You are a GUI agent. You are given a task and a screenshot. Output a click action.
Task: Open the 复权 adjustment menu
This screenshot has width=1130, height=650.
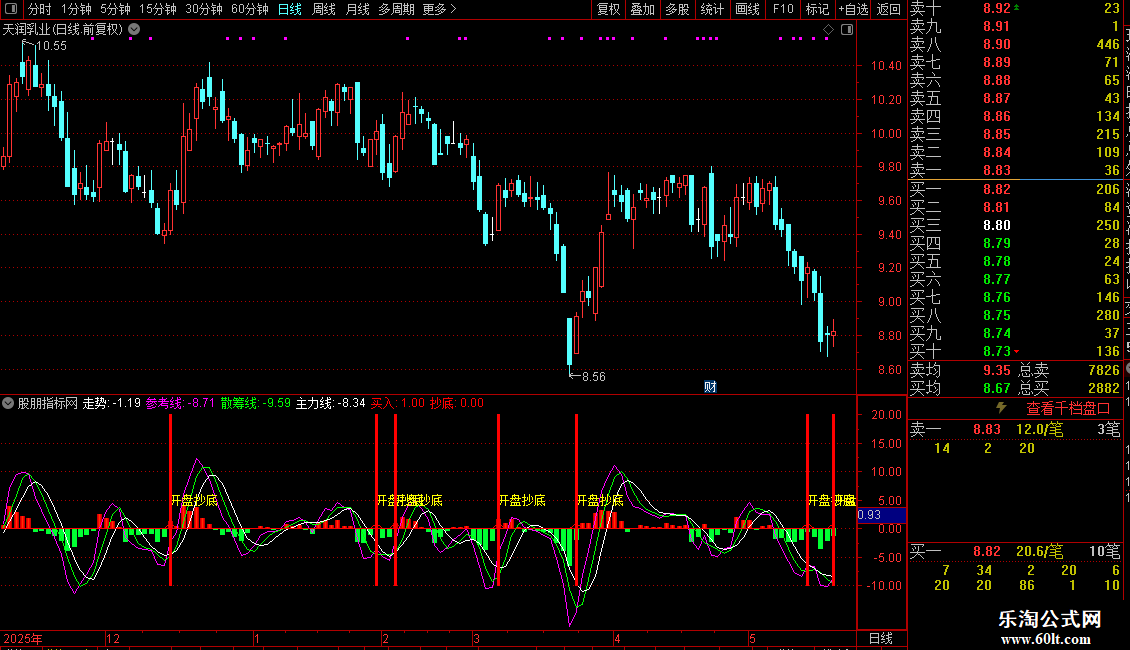pyautogui.click(x=608, y=9)
